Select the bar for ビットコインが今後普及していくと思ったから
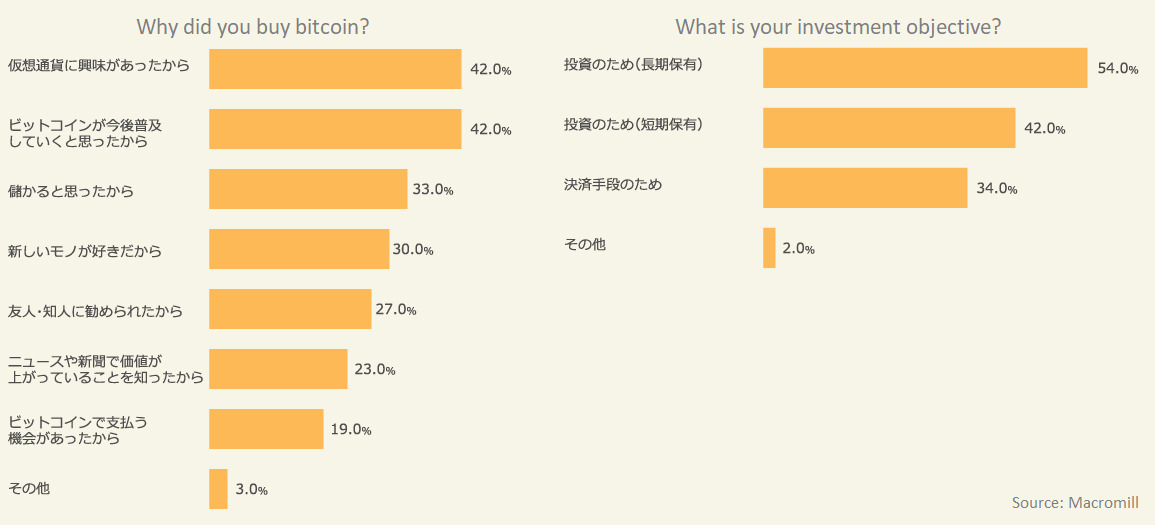The image size is (1155, 525). (335, 129)
